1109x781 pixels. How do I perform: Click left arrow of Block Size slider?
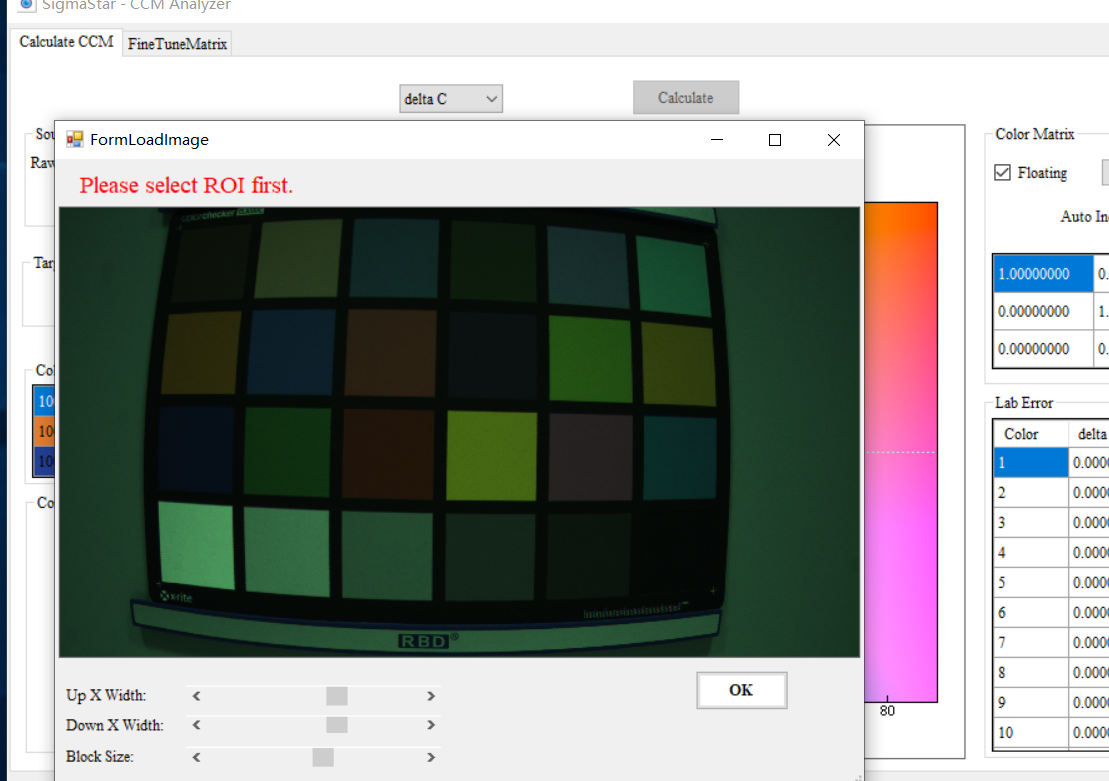(x=197, y=757)
